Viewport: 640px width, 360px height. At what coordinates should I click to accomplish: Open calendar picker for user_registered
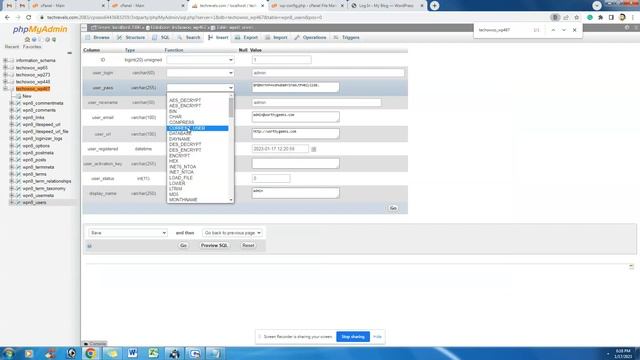tap(313, 149)
